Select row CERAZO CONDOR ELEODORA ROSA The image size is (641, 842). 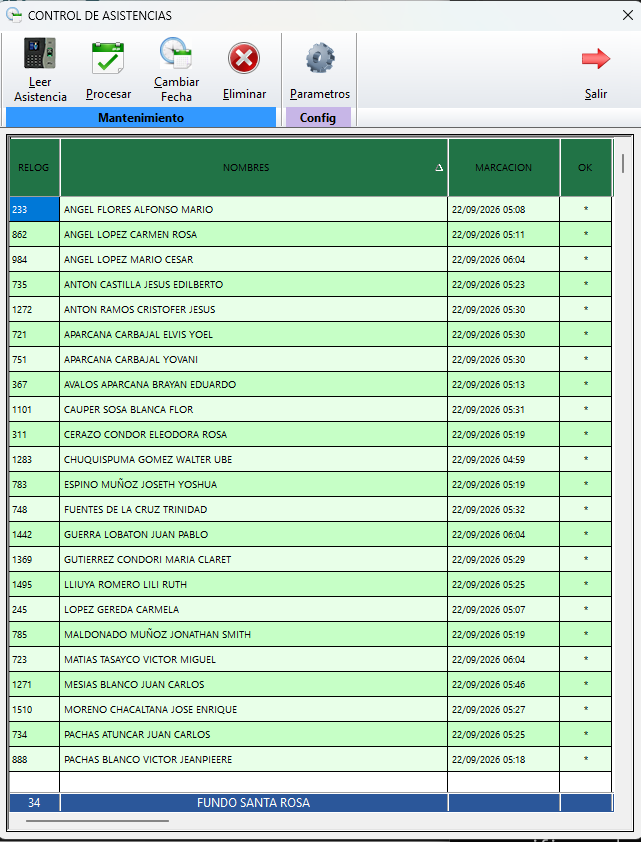click(310, 434)
